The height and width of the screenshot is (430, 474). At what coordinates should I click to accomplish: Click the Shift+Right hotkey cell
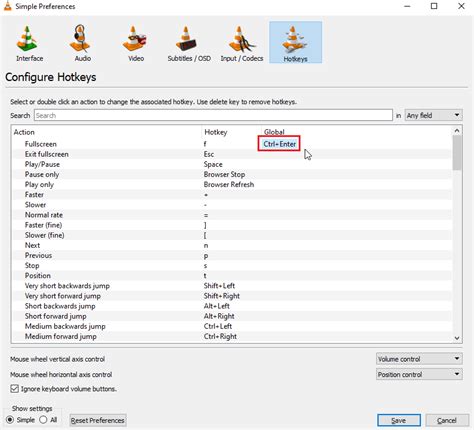coord(222,296)
